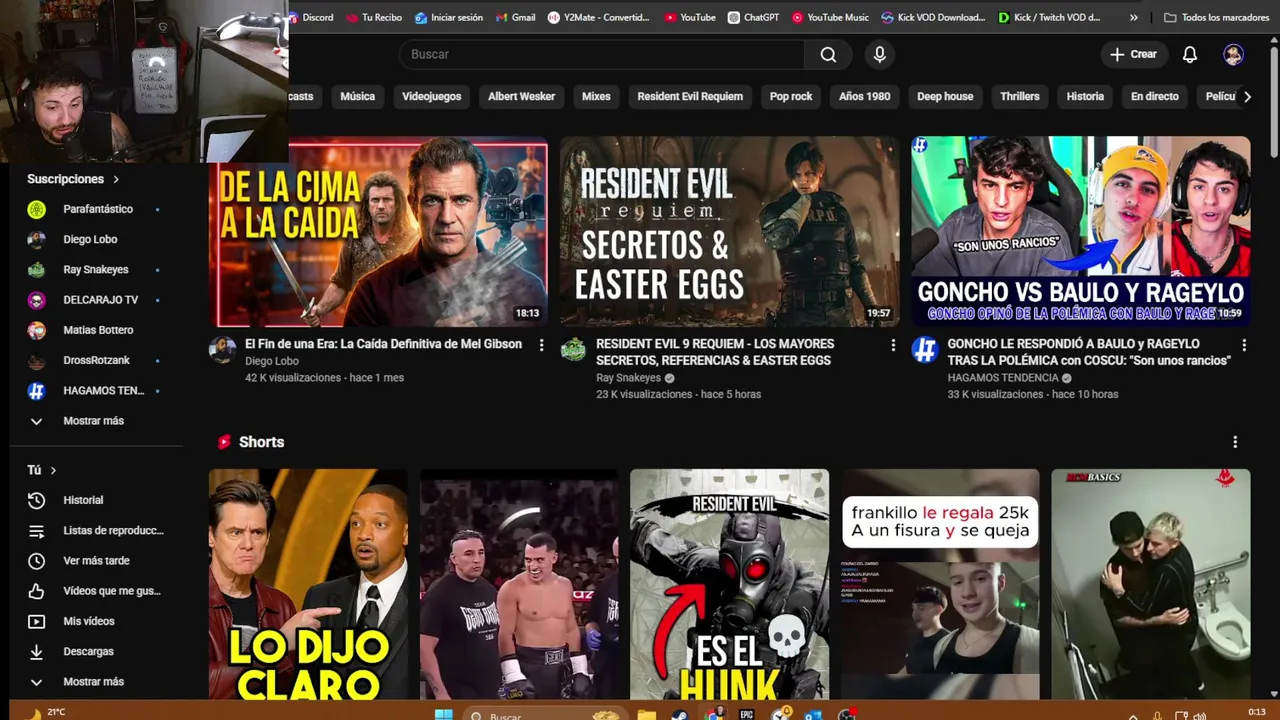The height and width of the screenshot is (720, 1280).
Task: Open the boxing ring short
Action: tap(519, 584)
